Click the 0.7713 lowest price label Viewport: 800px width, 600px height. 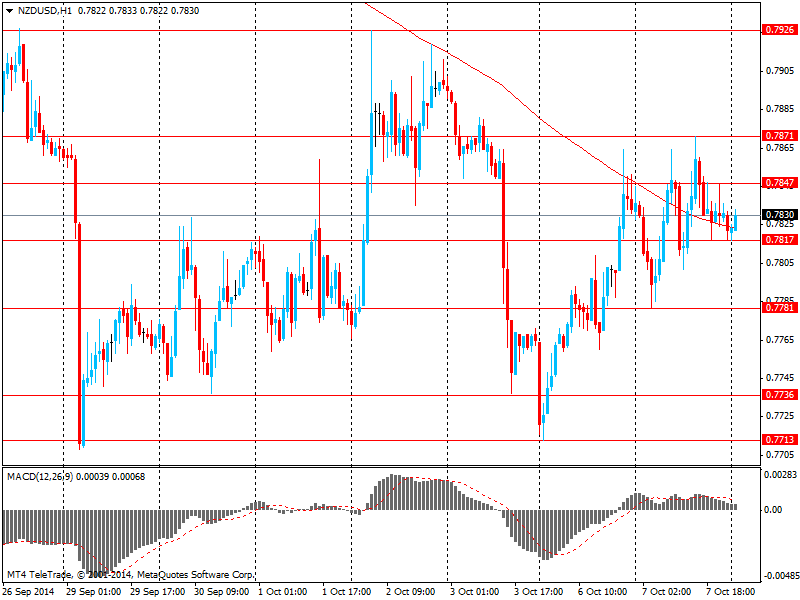click(779, 440)
